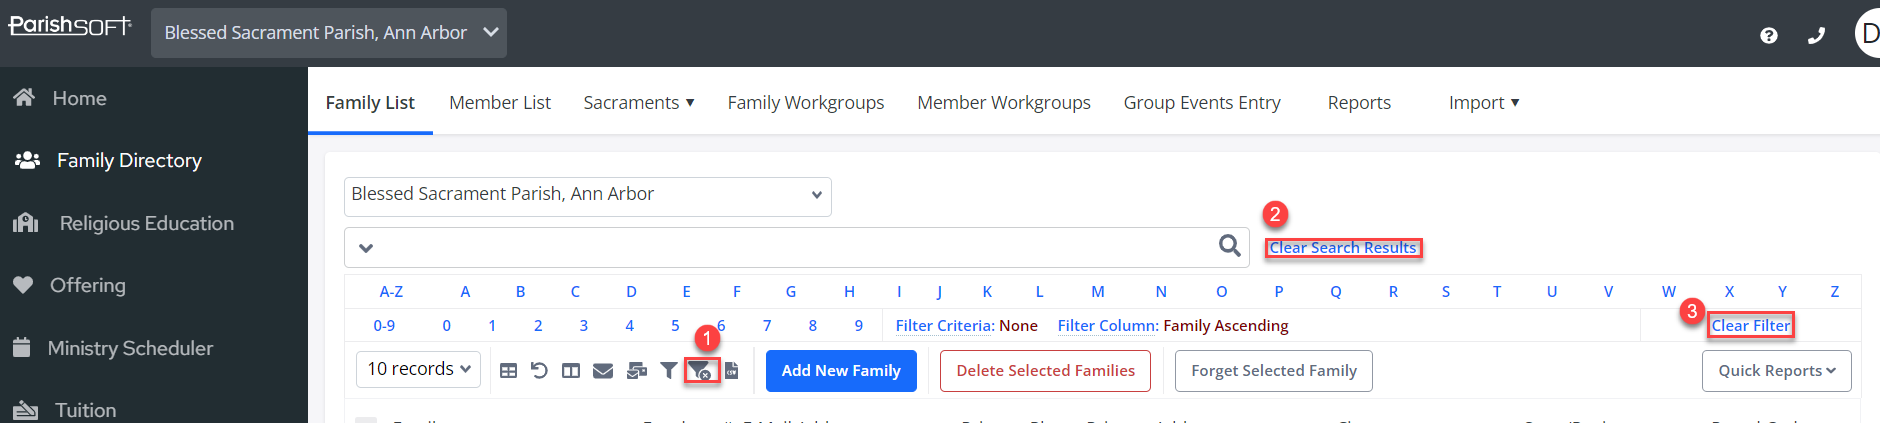Filter families by letter A
Viewport: 1880px width, 423px height.
pyautogui.click(x=465, y=292)
